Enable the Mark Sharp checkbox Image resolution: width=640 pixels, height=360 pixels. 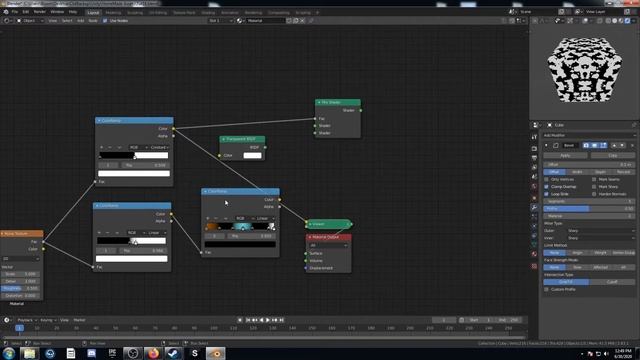(594, 187)
